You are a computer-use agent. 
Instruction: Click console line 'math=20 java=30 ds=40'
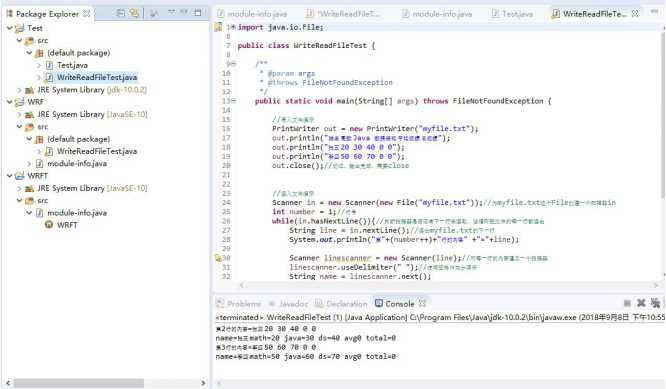[x=306, y=338]
